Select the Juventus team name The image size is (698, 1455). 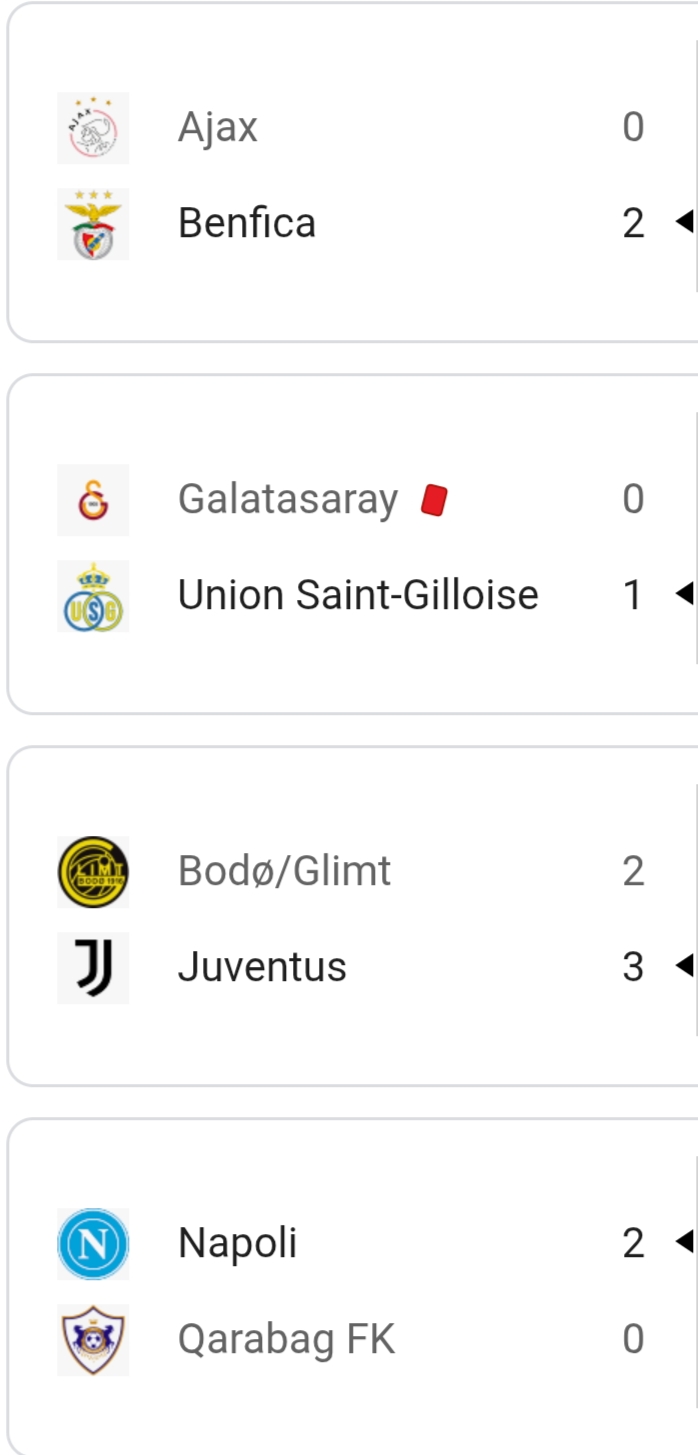point(262,968)
